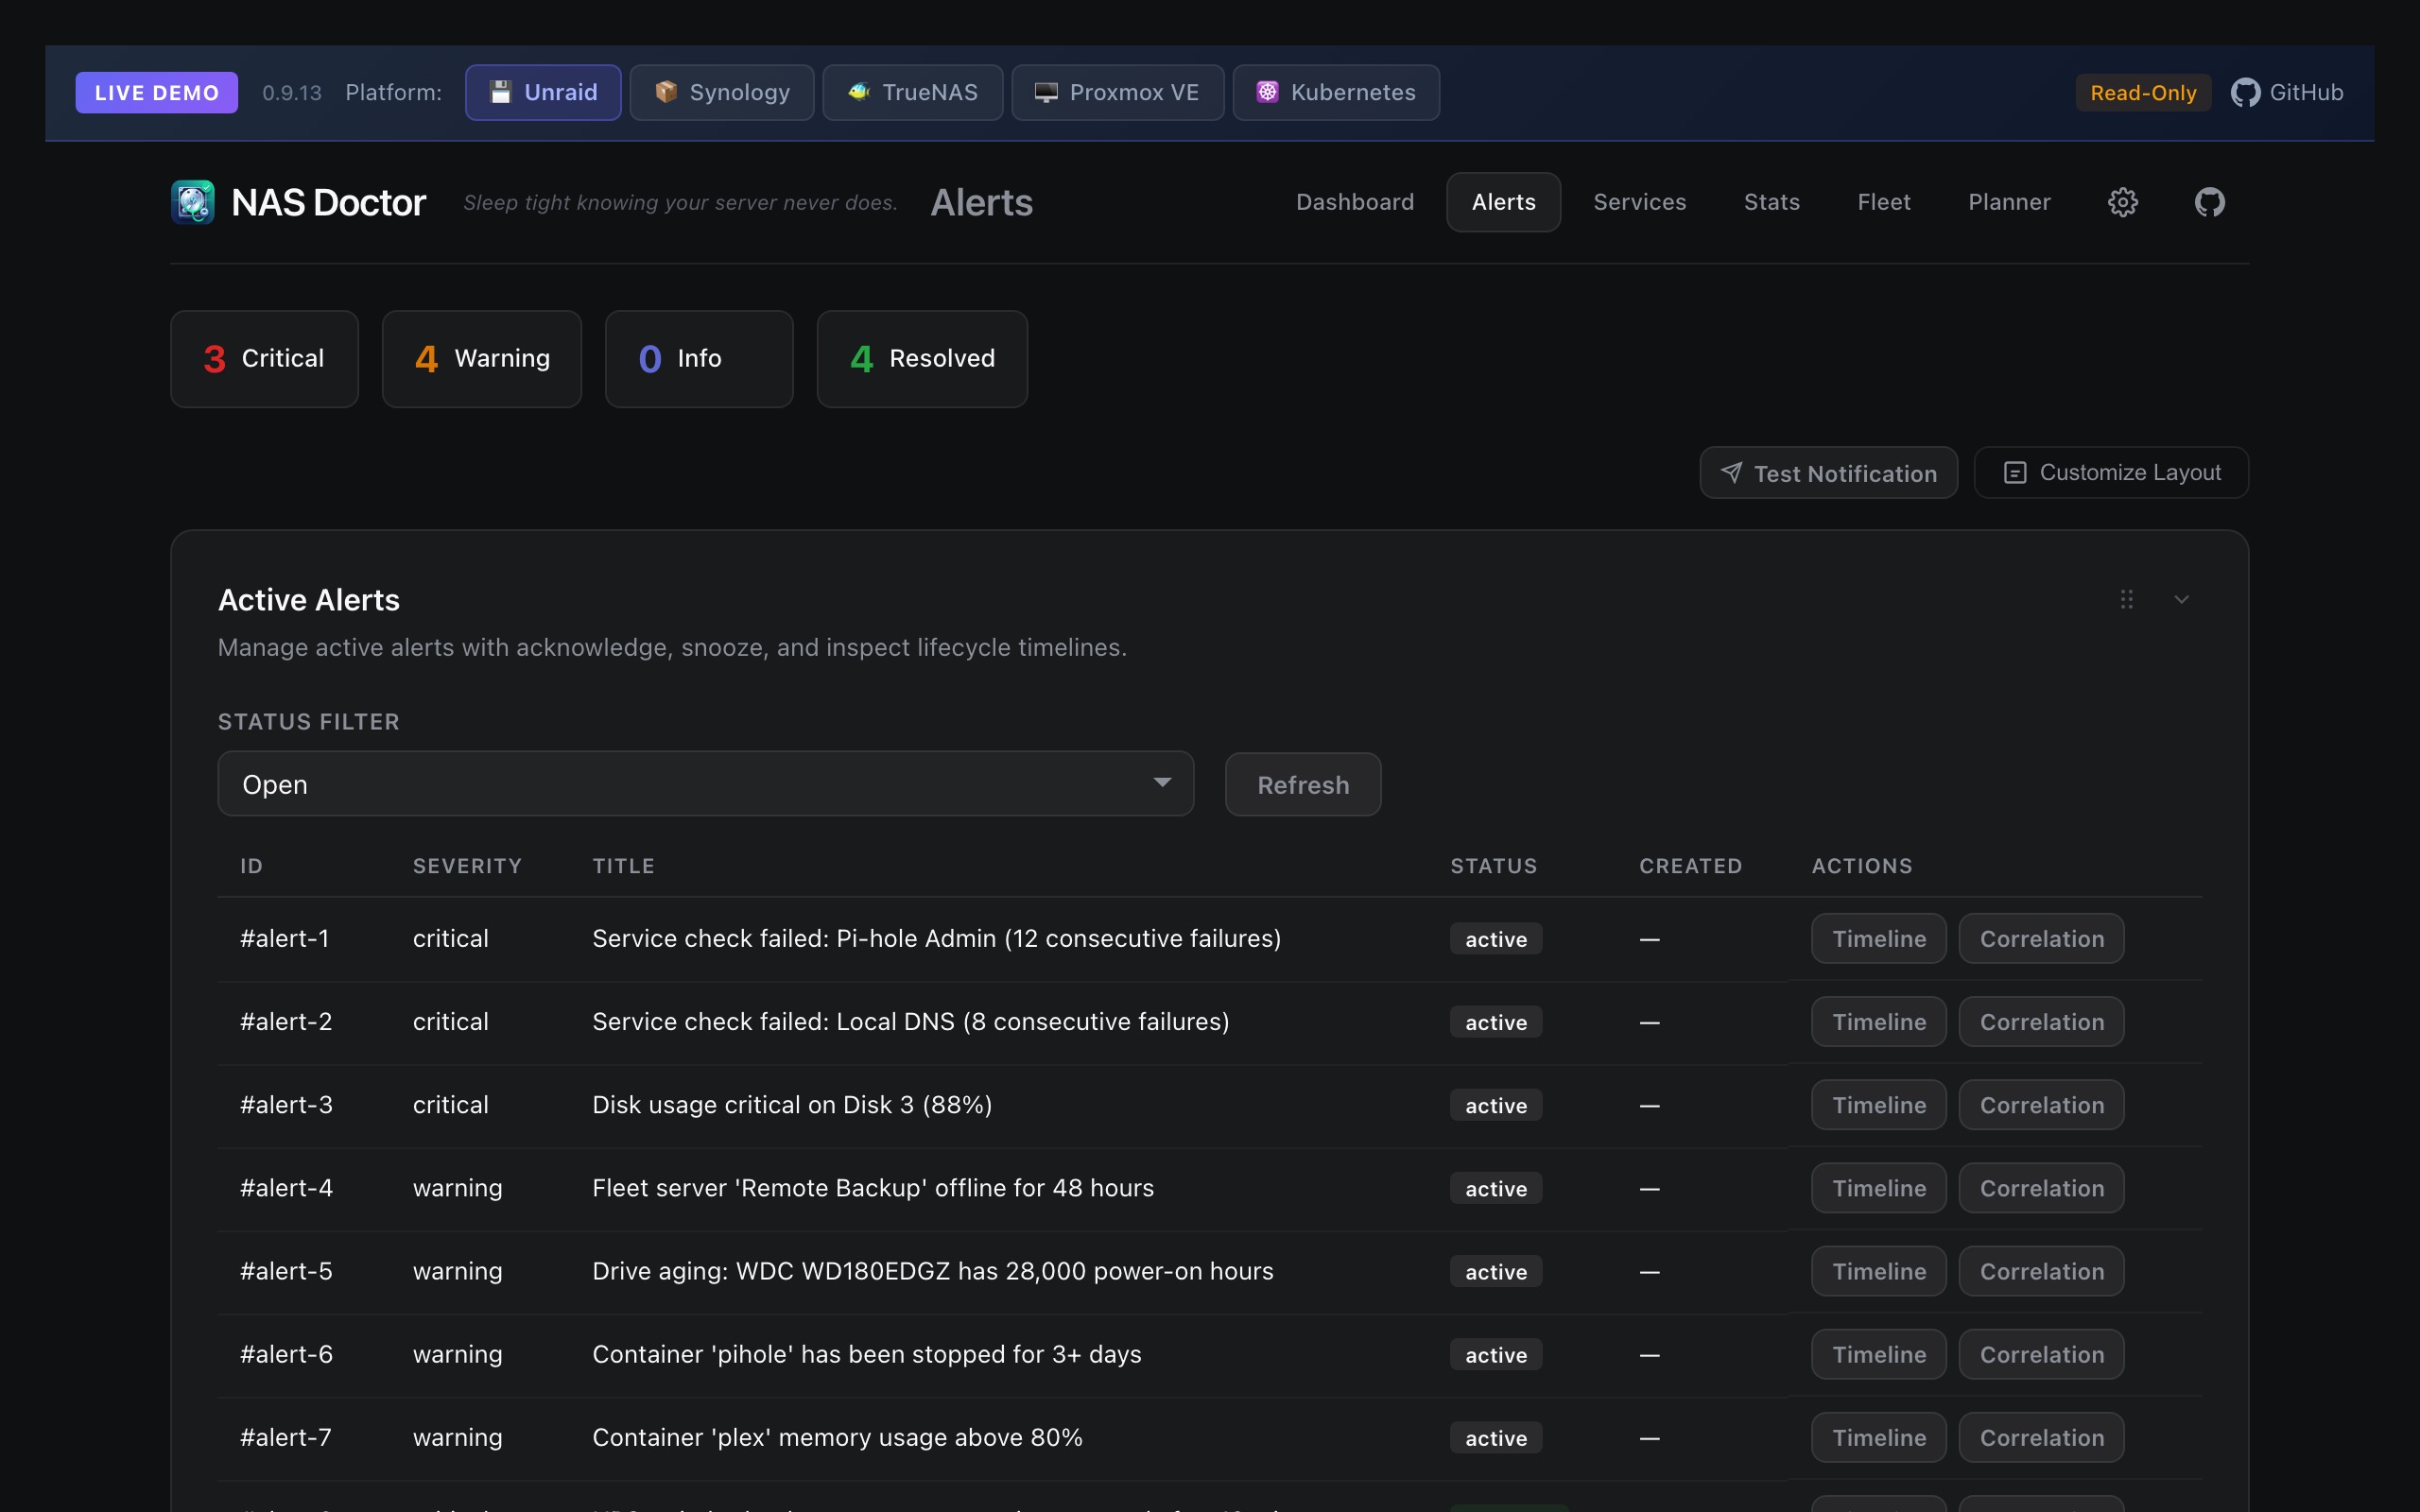Image resolution: width=2420 pixels, height=1512 pixels.
Task: Switch platform to Proxmox VE
Action: (1117, 92)
